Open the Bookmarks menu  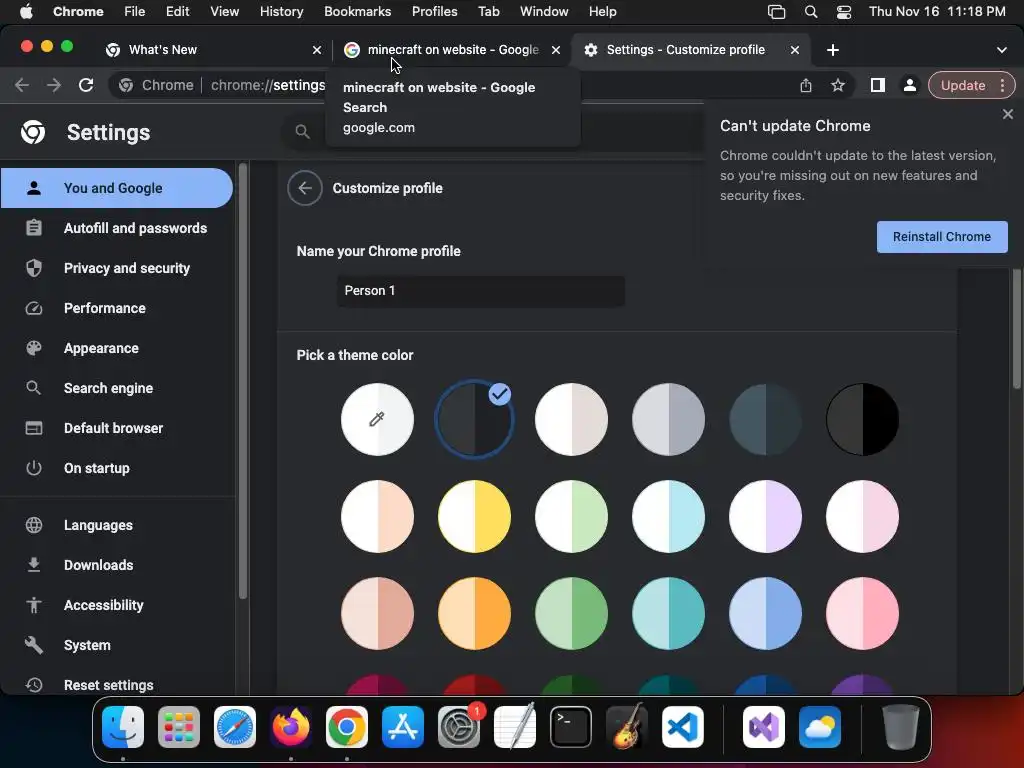click(357, 12)
